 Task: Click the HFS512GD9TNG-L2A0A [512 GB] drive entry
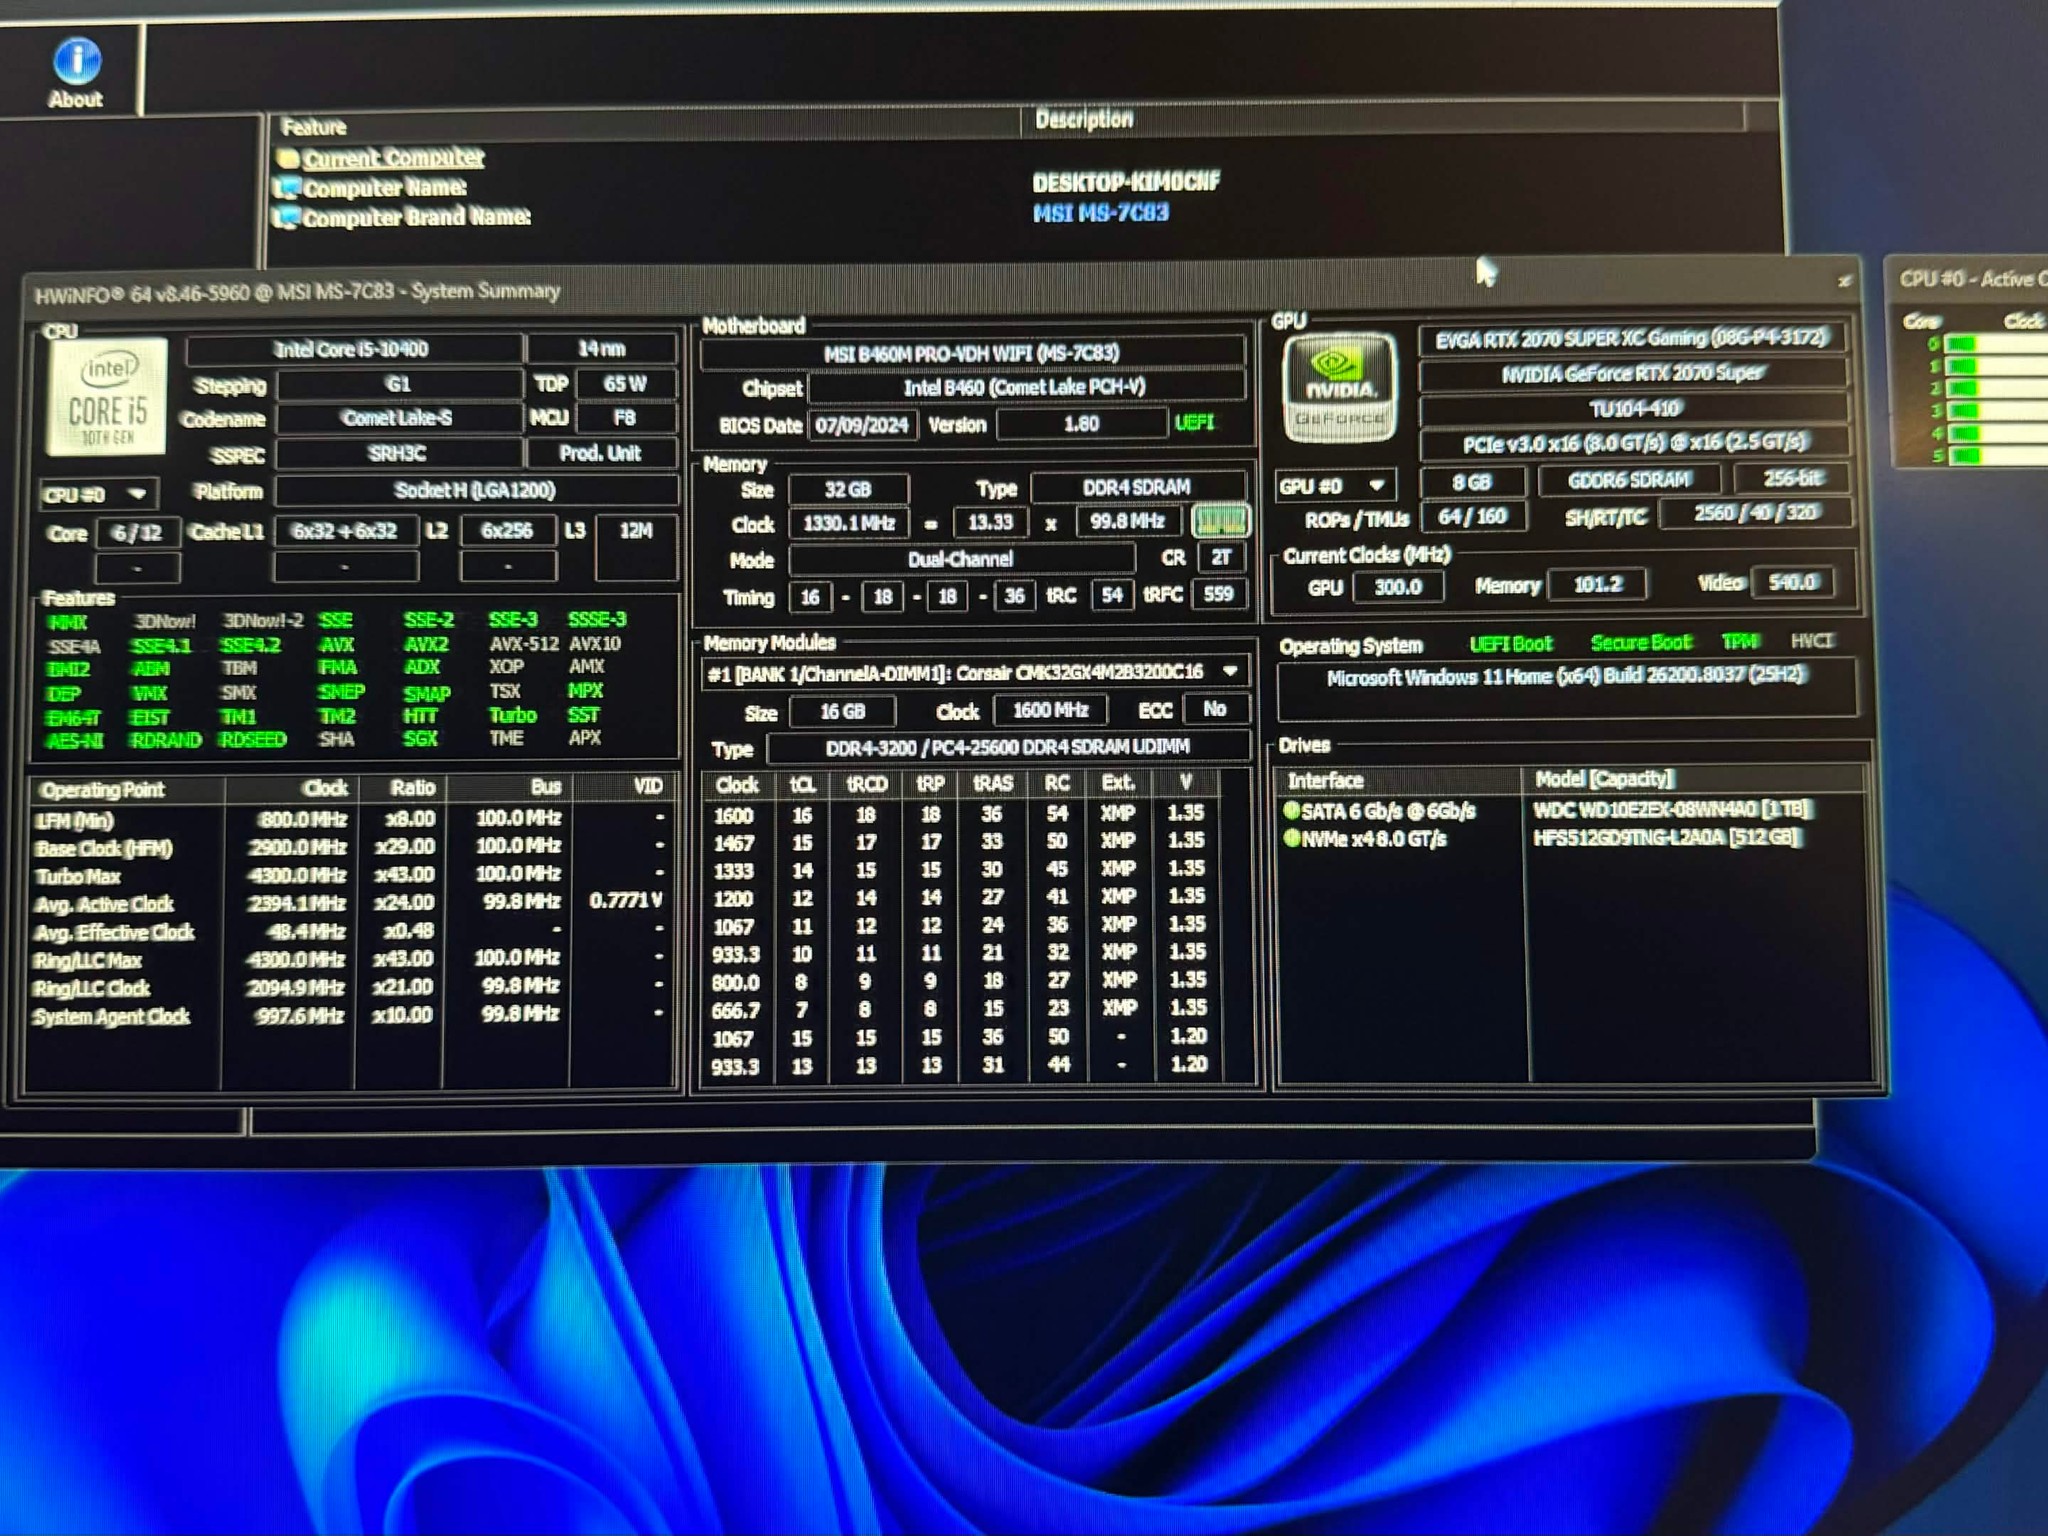coord(1667,836)
